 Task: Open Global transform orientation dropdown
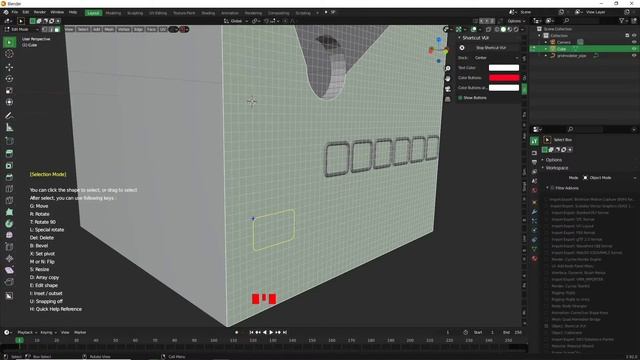[x=236, y=21]
